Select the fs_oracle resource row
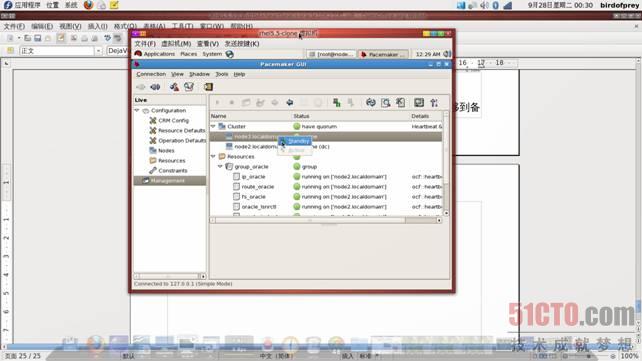 [x=326, y=197]
